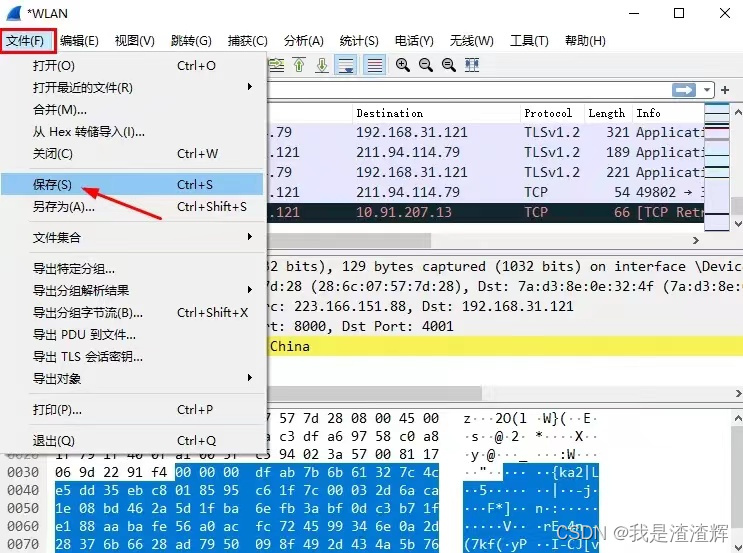Screen dimensions: 743x553
Task: Click the resize columns icon
Action: 471,65
